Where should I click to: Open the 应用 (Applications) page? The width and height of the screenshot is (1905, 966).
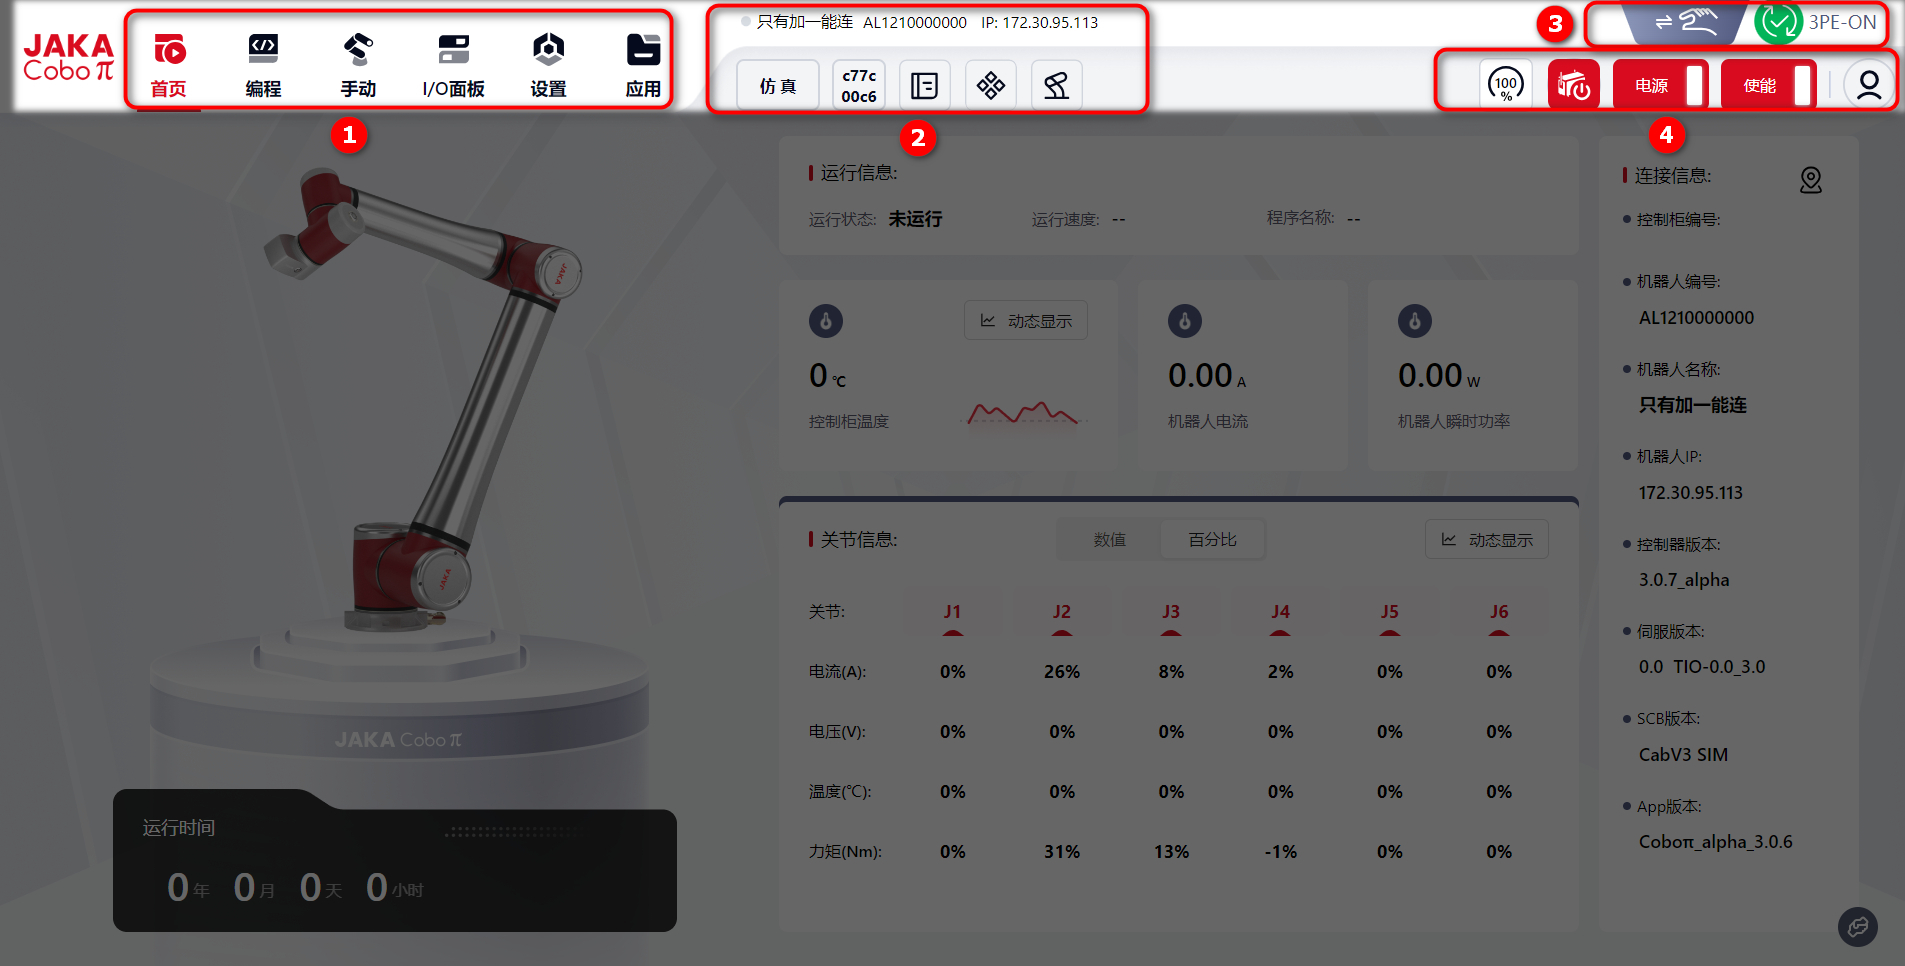[x=643, y=65]
